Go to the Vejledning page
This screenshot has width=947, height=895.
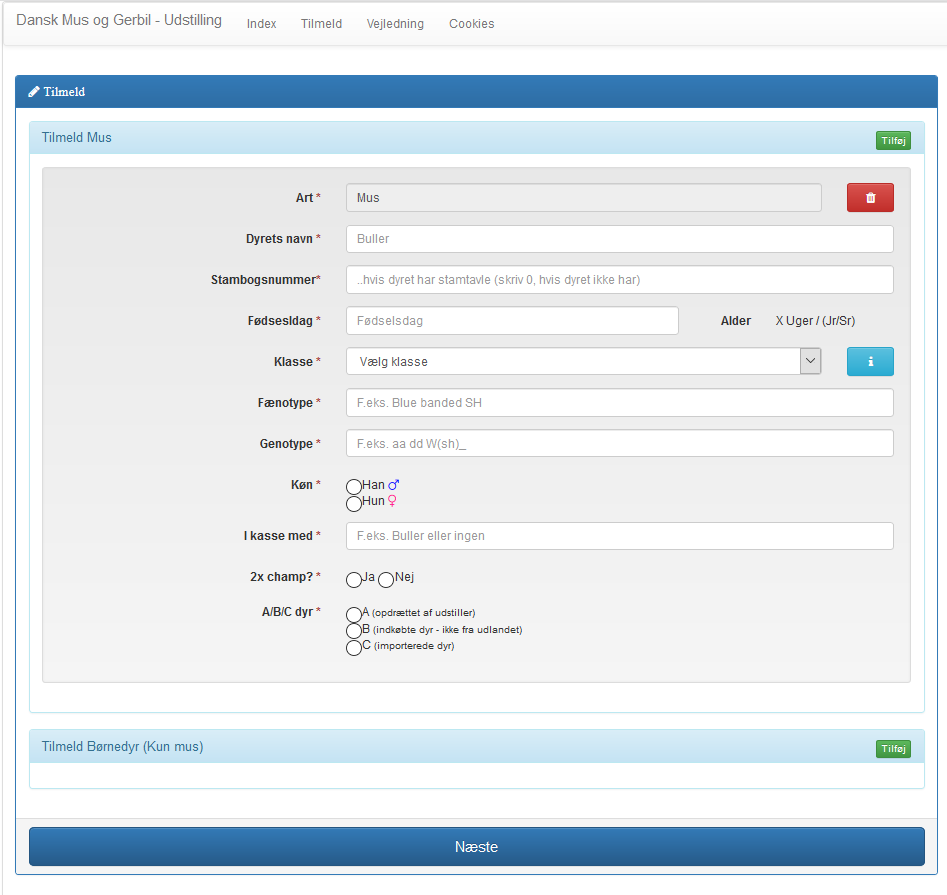395,24
